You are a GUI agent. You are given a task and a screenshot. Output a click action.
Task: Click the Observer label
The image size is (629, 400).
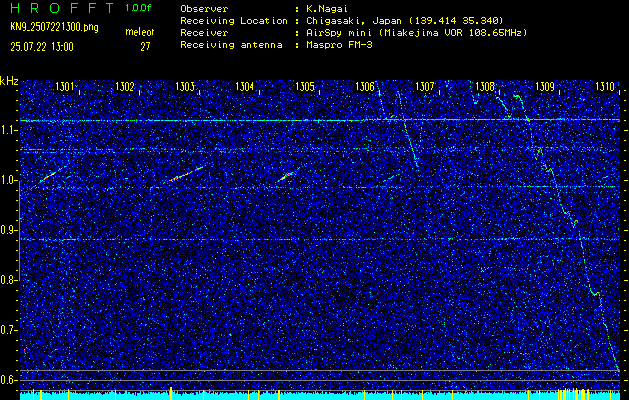[x=204, y=9]
